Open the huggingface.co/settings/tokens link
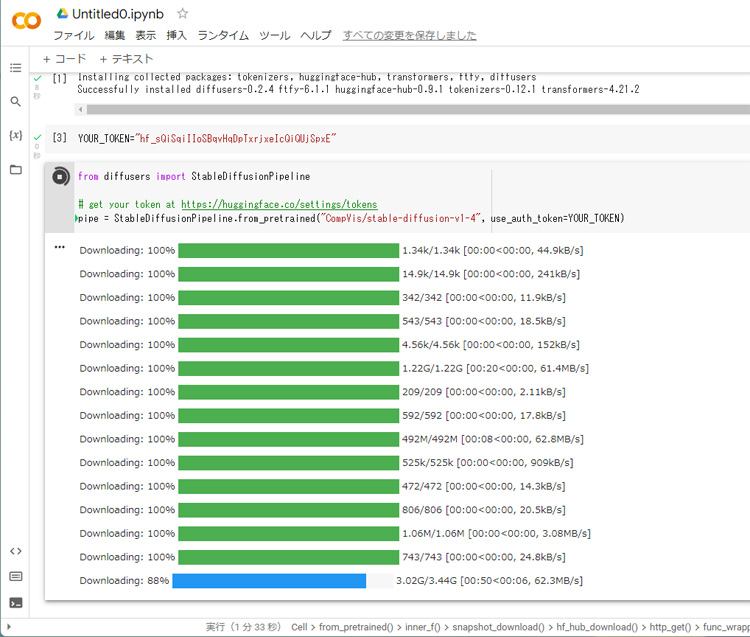The height and width of the screenshot is (637, 750). coord(279,205)
